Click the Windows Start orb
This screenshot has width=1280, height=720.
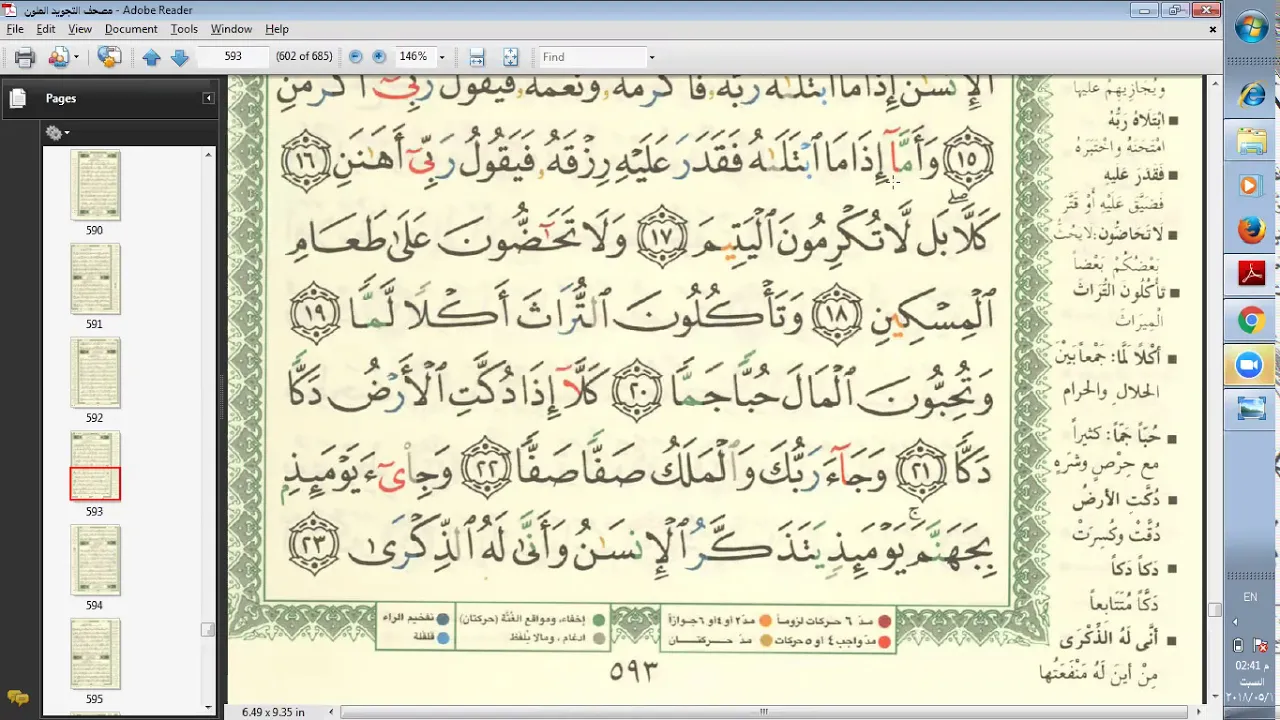tap(1251, 27)
